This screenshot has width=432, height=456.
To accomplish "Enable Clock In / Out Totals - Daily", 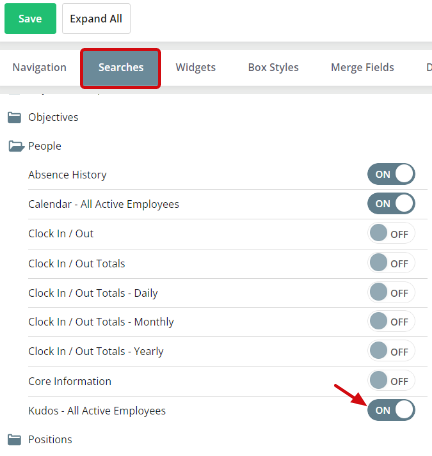I will [391, 292].
